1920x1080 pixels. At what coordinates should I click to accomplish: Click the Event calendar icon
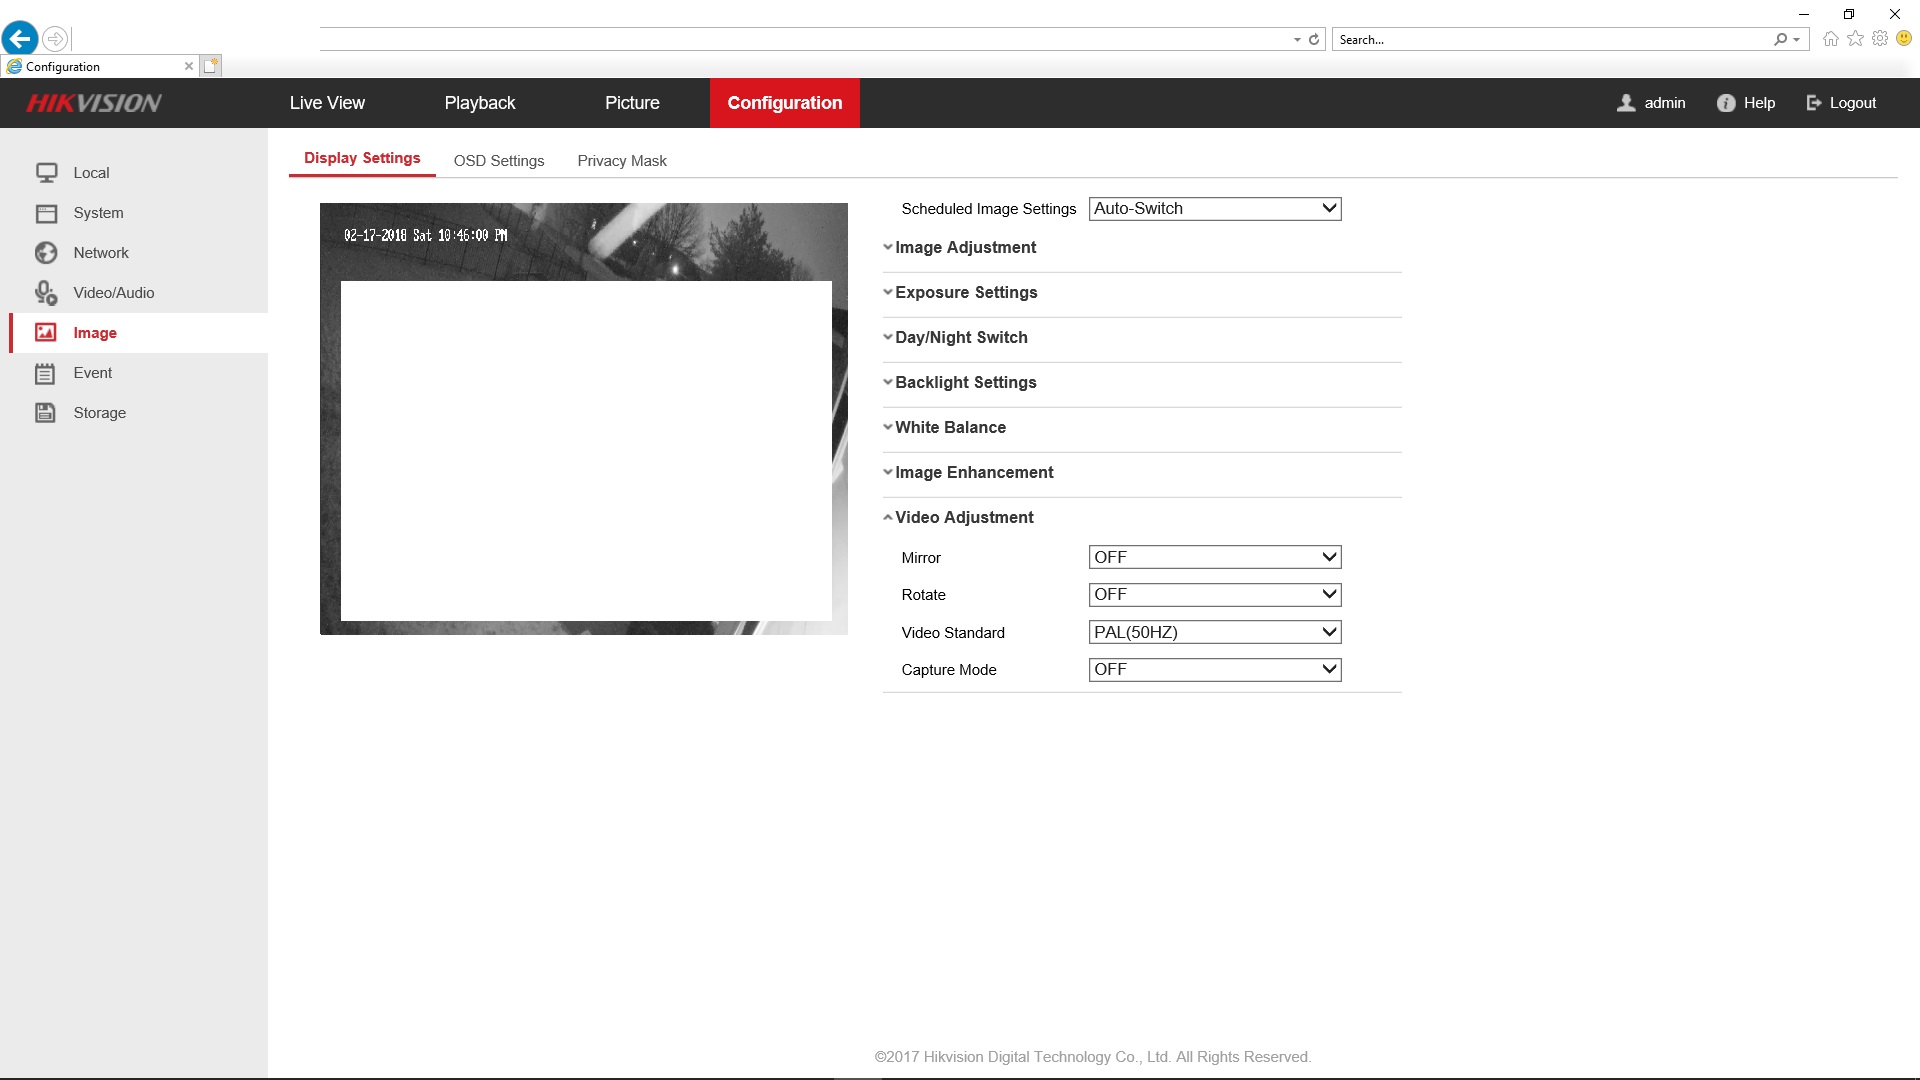point(46,373)
